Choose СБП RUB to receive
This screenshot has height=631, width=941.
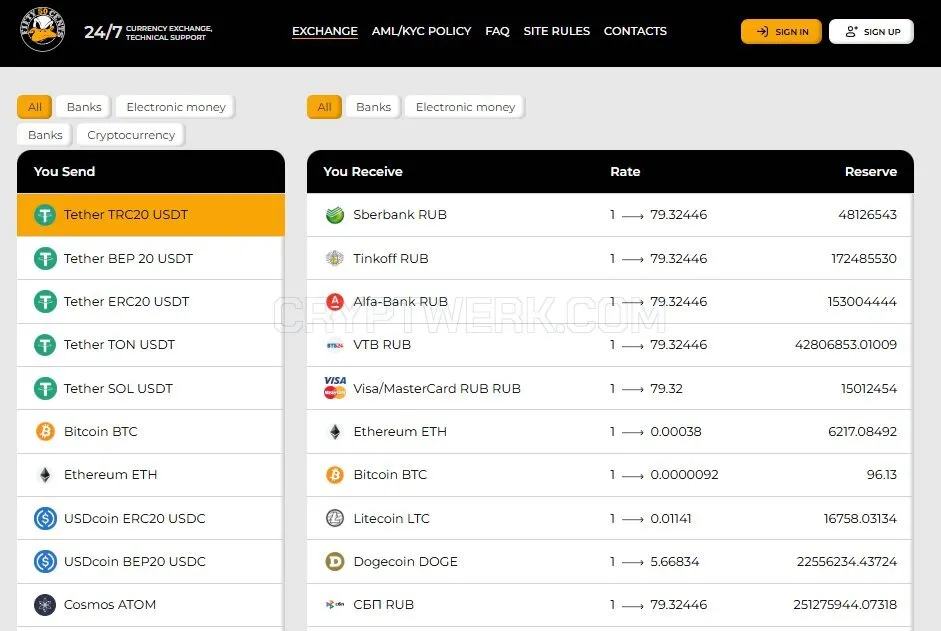pyautogui.click(x=610, y=605)
